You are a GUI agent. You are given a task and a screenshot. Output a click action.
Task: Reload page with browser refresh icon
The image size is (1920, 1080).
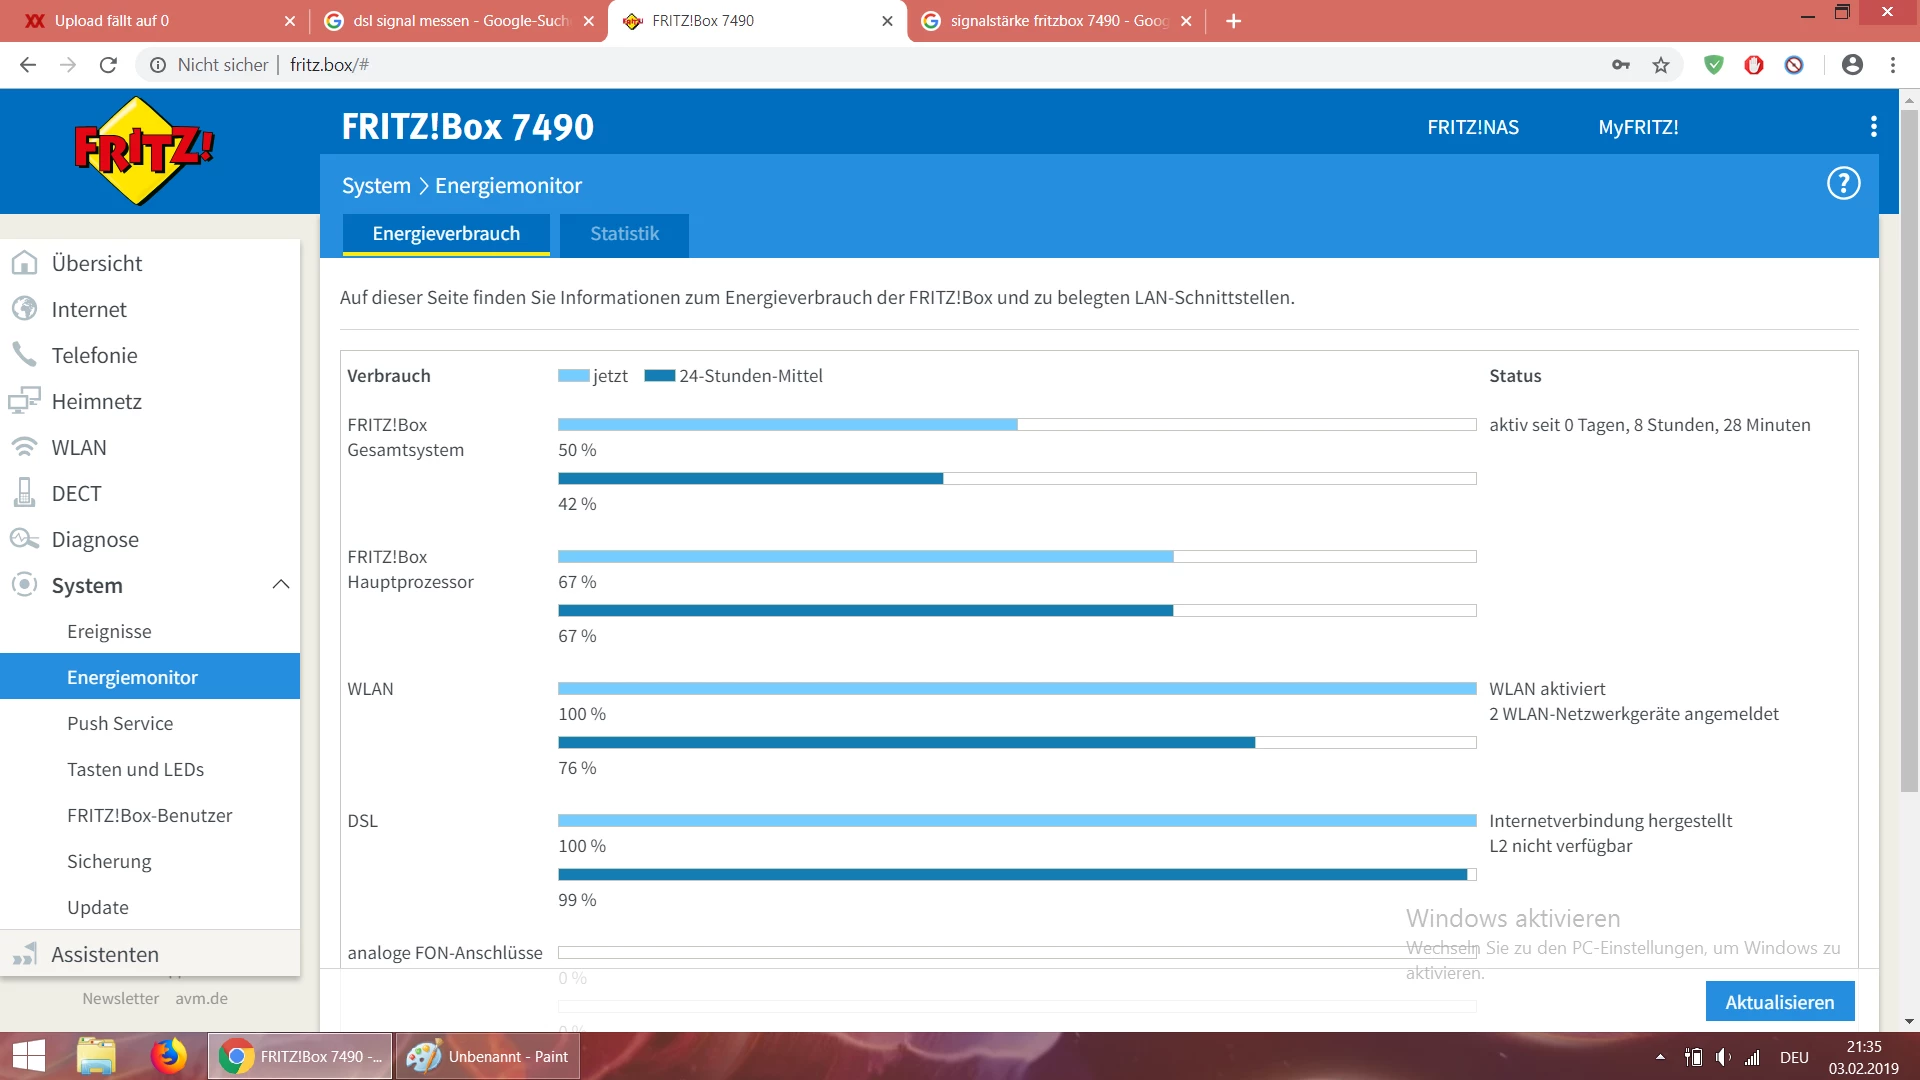108,65
